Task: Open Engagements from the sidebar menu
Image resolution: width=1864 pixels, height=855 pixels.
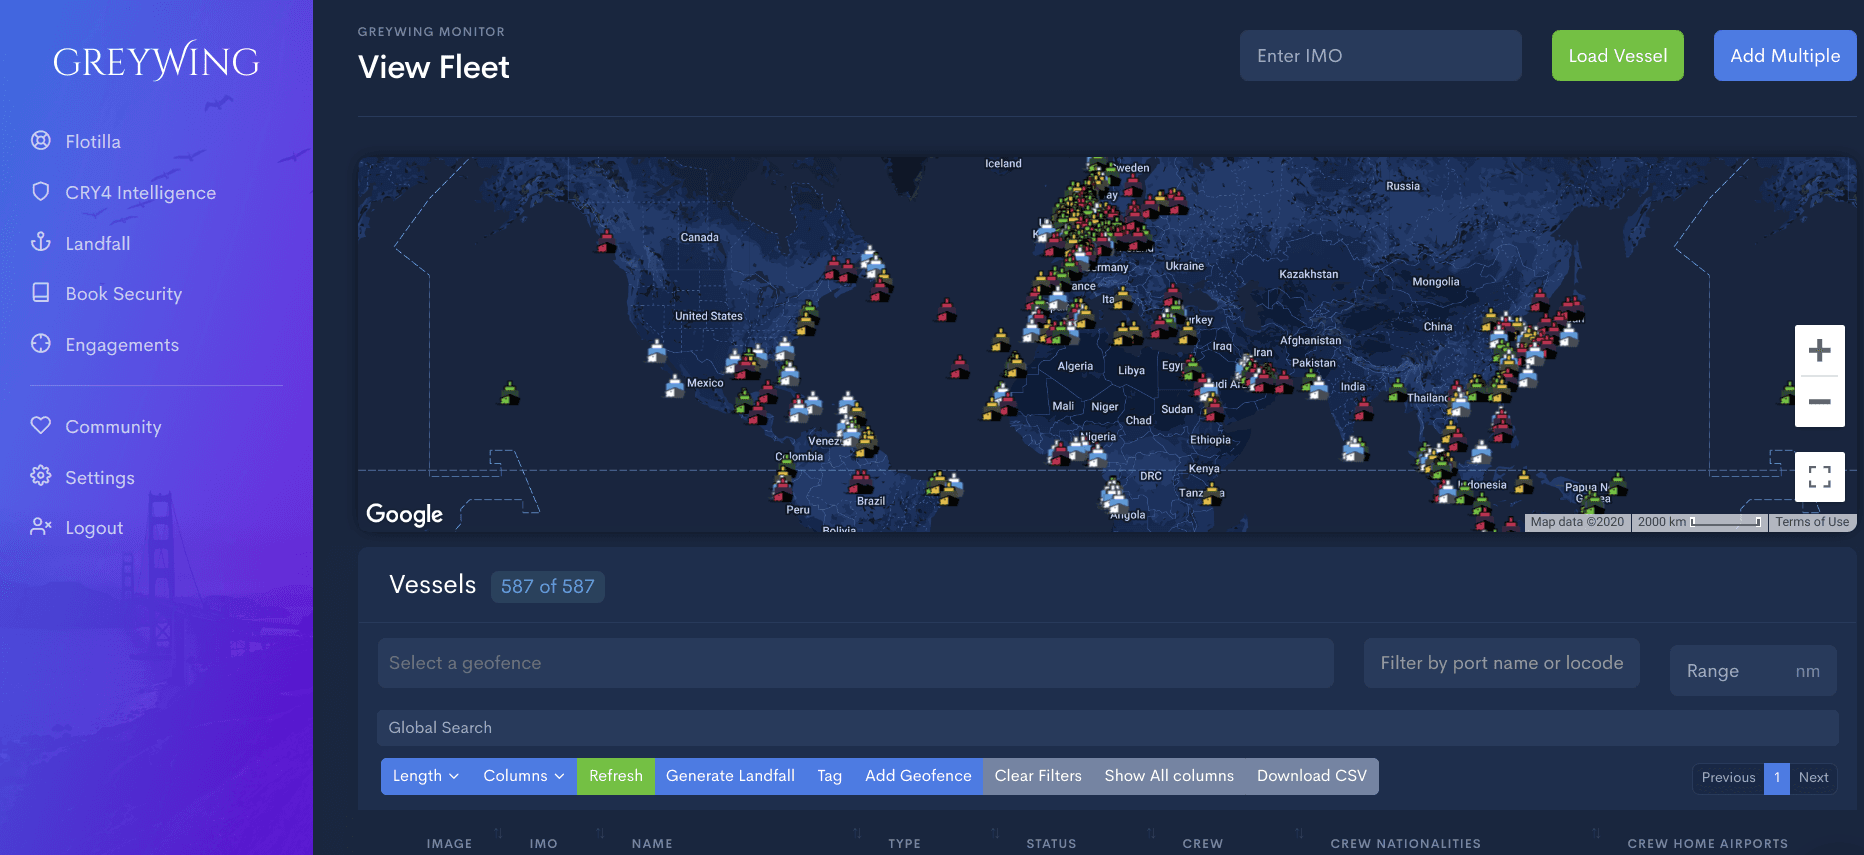Action: click(x=122, y=345)
